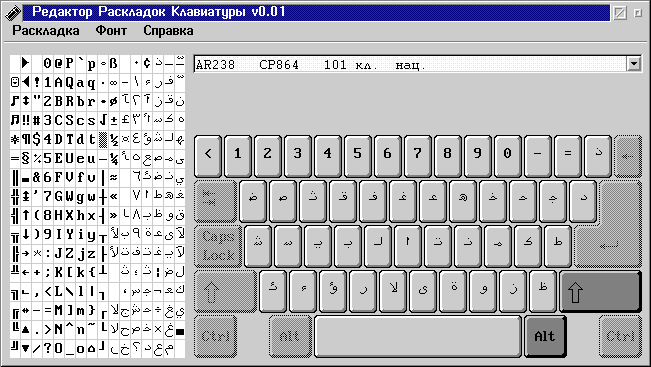Open the Раскладка menu
Viewport: 651px width, 367px height.
point(46,30)
